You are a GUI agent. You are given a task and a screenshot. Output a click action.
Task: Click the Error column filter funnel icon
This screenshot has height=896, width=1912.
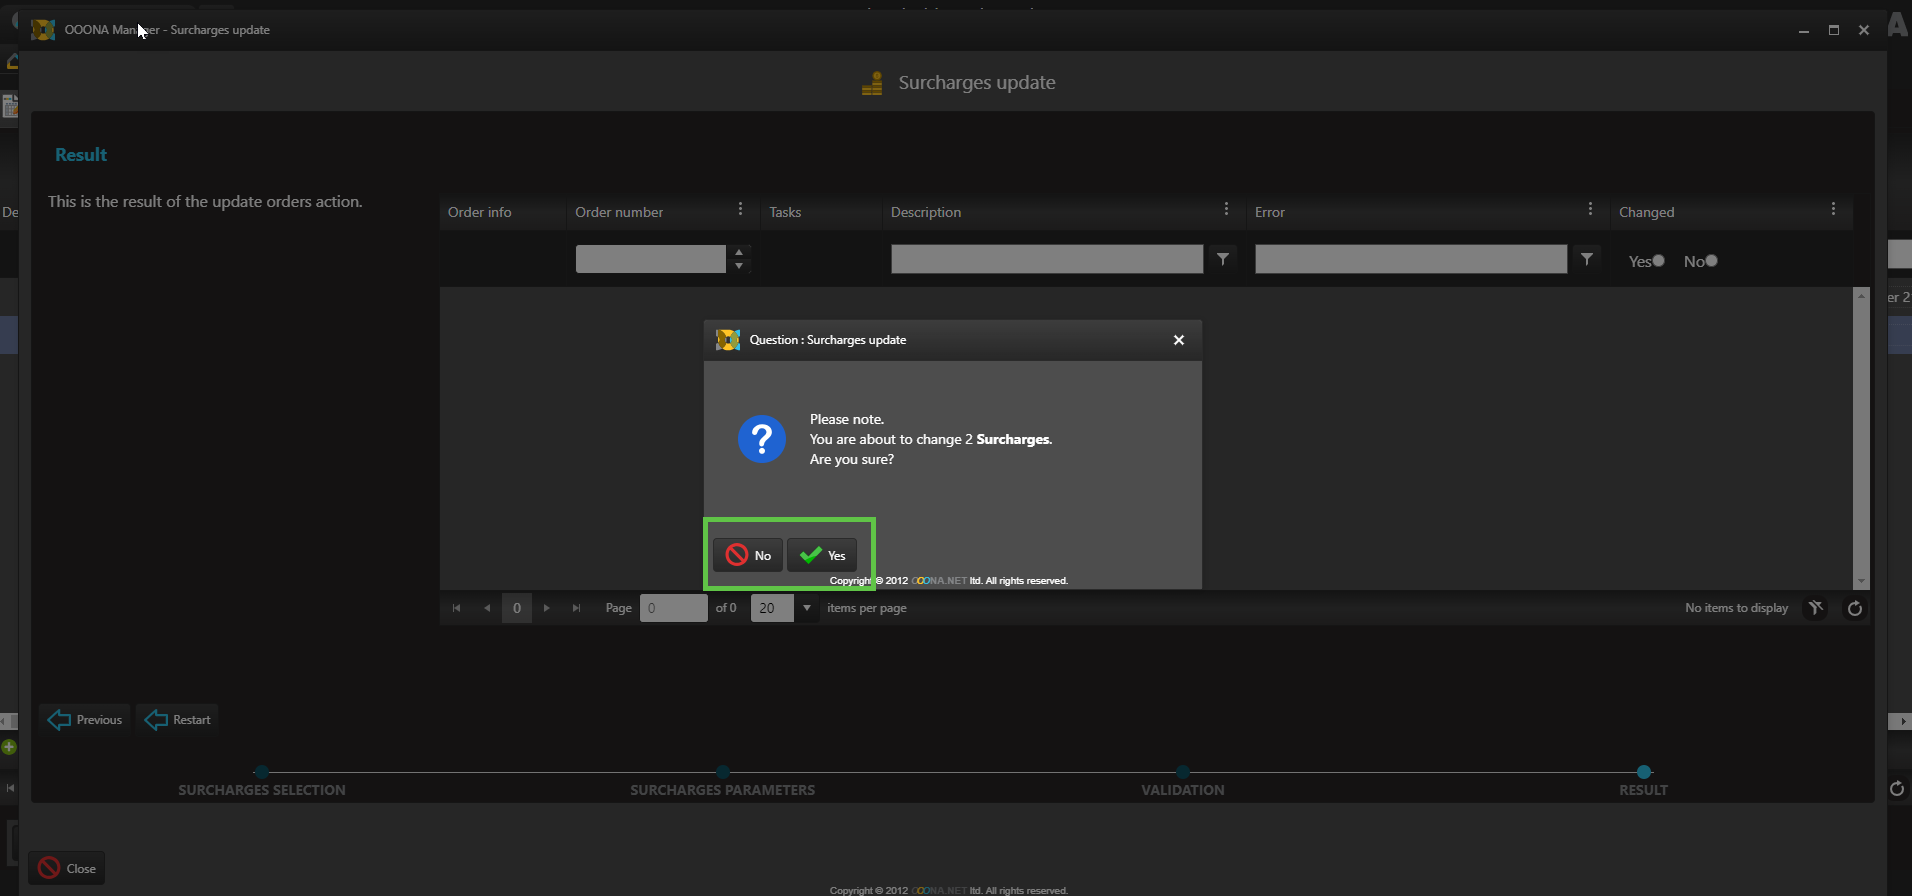coord(1586,259)
